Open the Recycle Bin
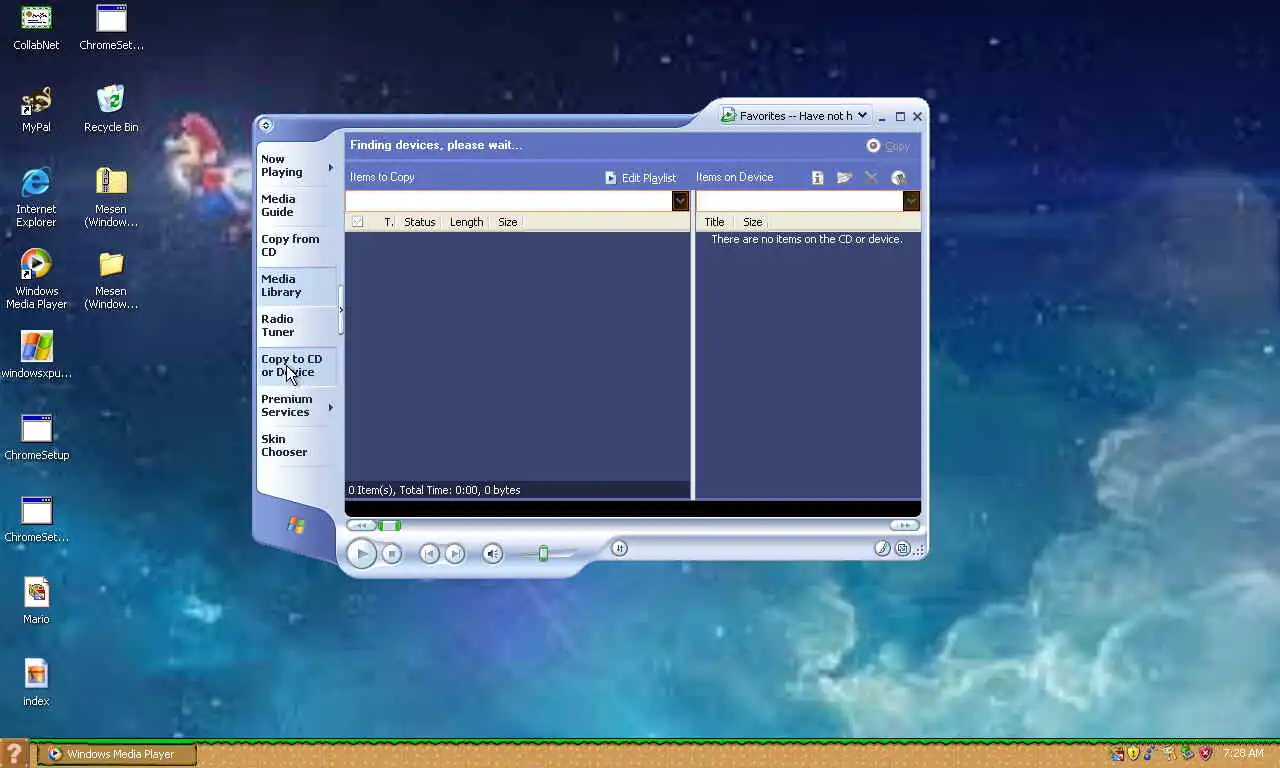The image size is (1280, 768). pos(111,109)
